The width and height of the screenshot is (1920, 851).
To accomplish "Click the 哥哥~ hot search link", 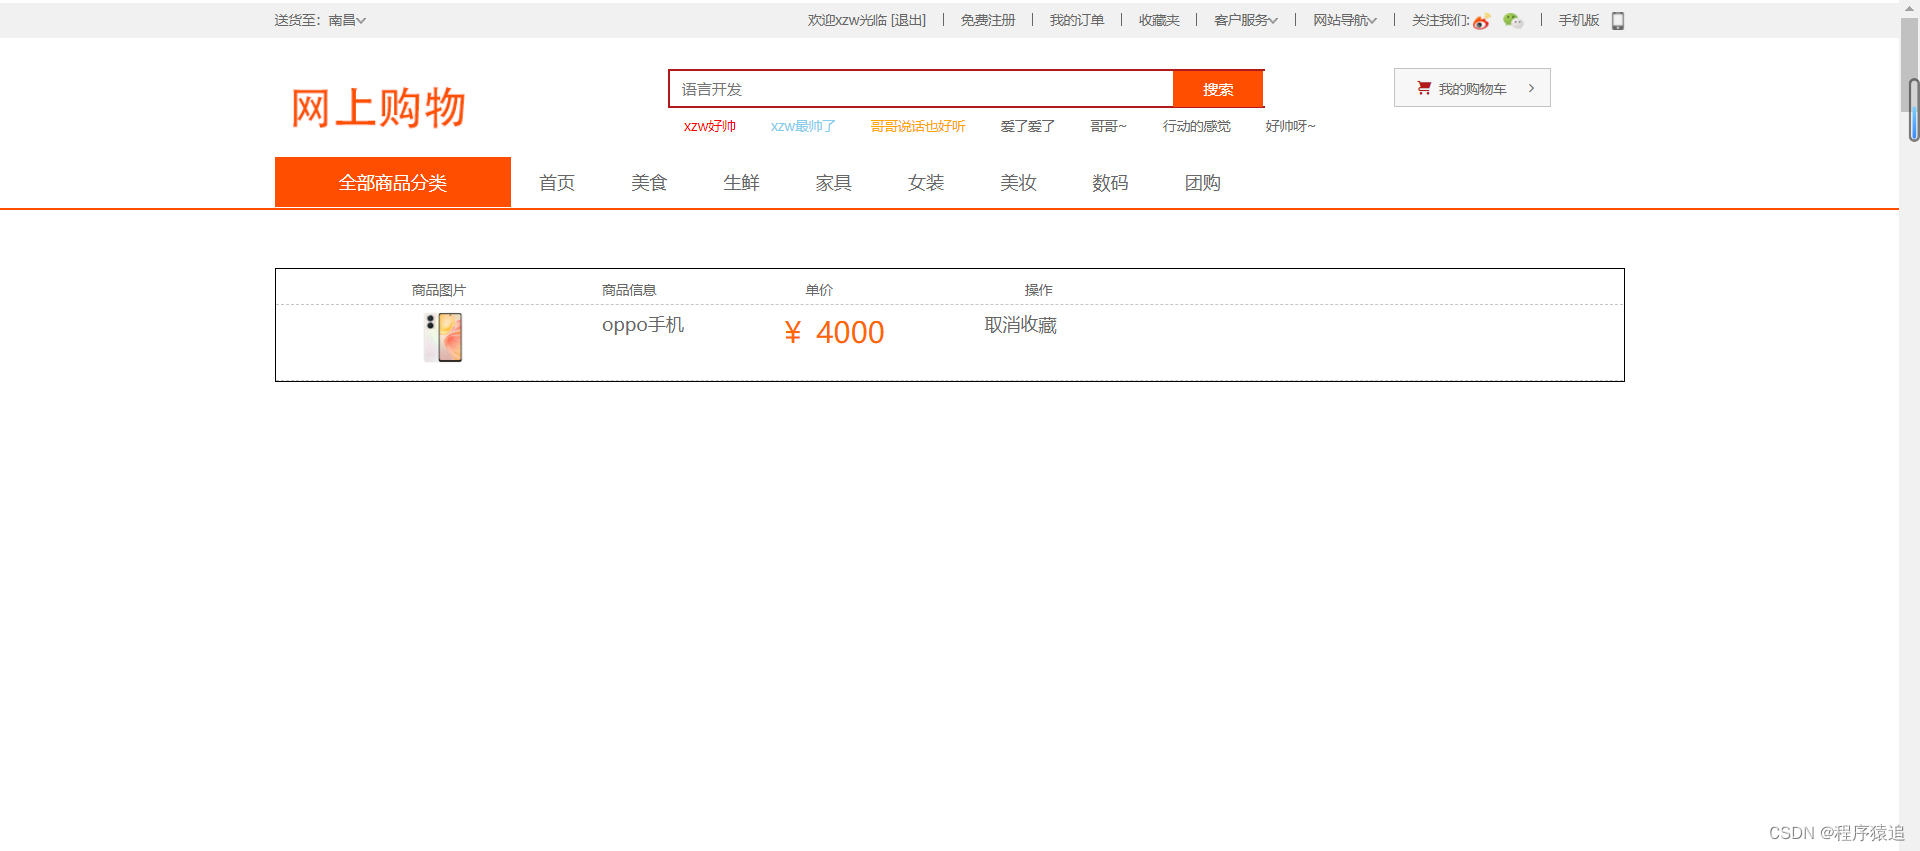I will pyautogui.click(x=1108, y=126).
